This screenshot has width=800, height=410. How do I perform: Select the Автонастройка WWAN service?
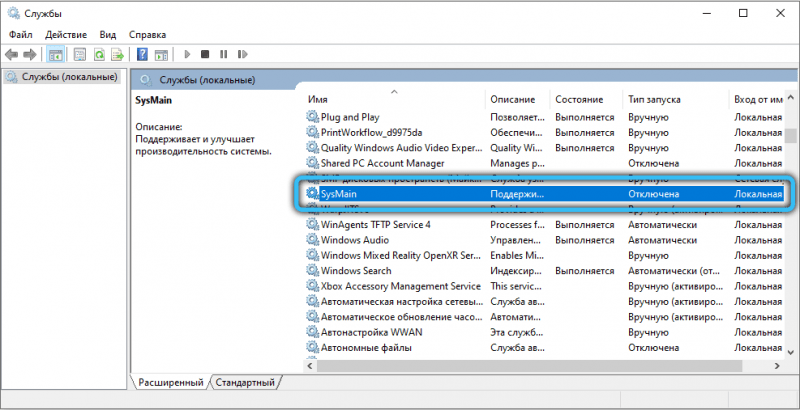[371, 332]
